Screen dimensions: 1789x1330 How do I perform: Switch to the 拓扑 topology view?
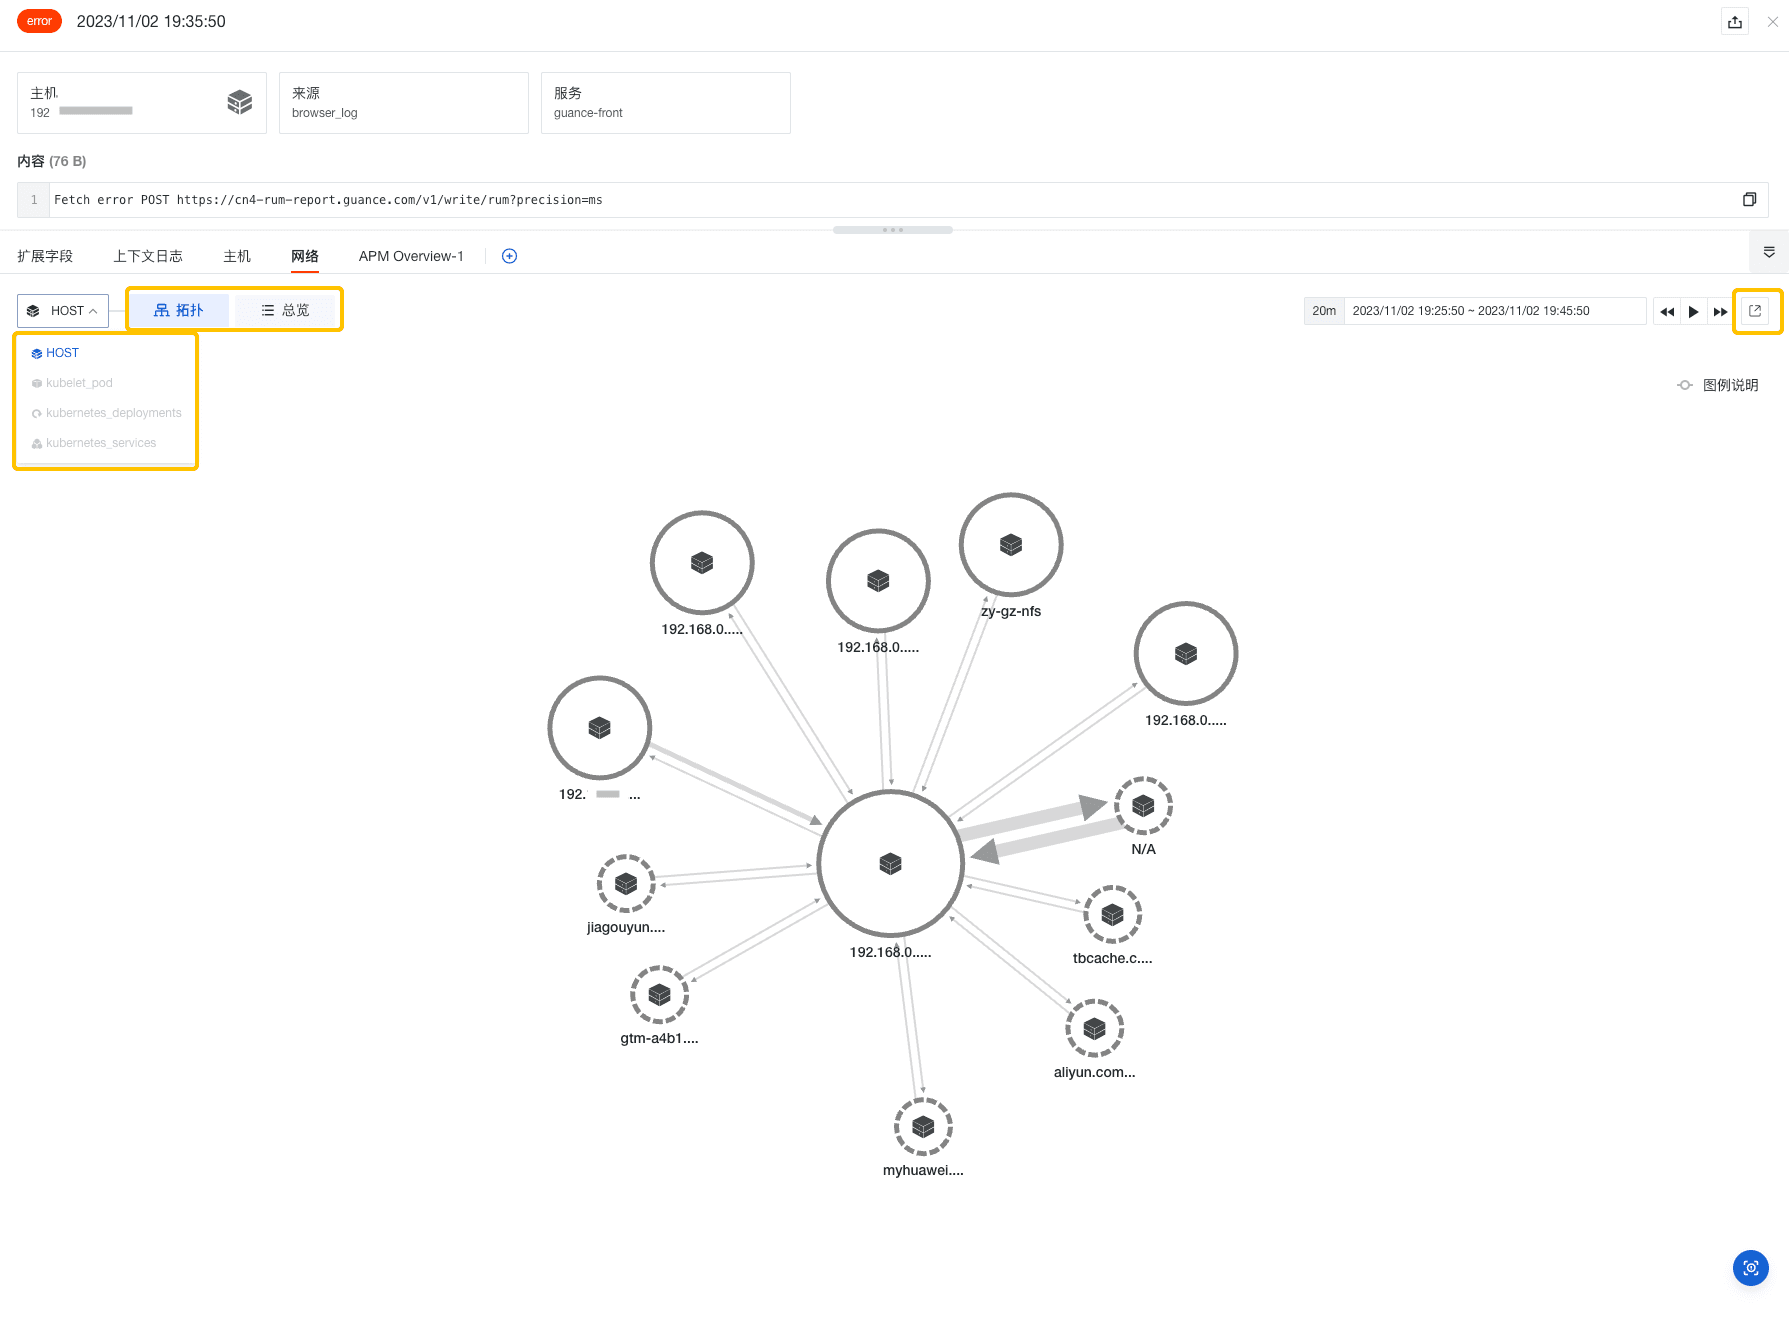click(x=179, y=310)
